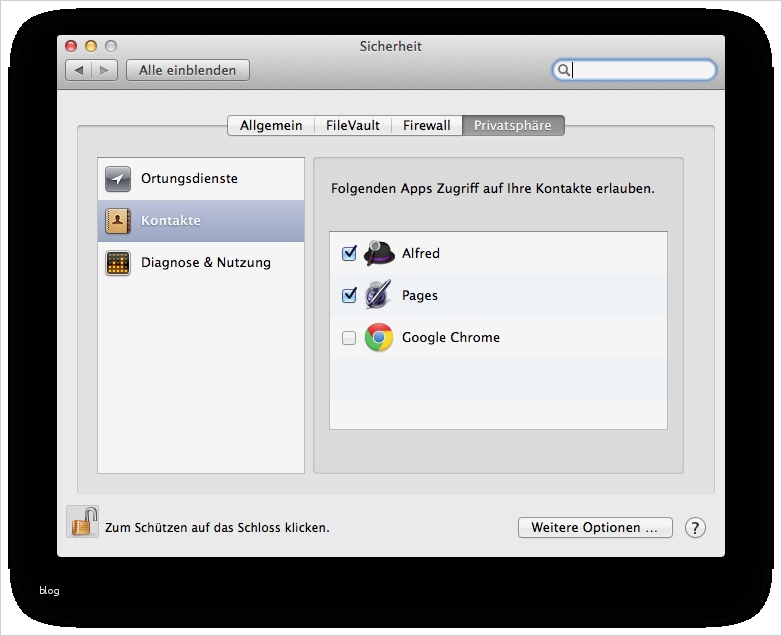This screenshot has height=636, width=782.
Task: Uncheck the Pages contacts access checkbox
Action: [x=349, y=295]
